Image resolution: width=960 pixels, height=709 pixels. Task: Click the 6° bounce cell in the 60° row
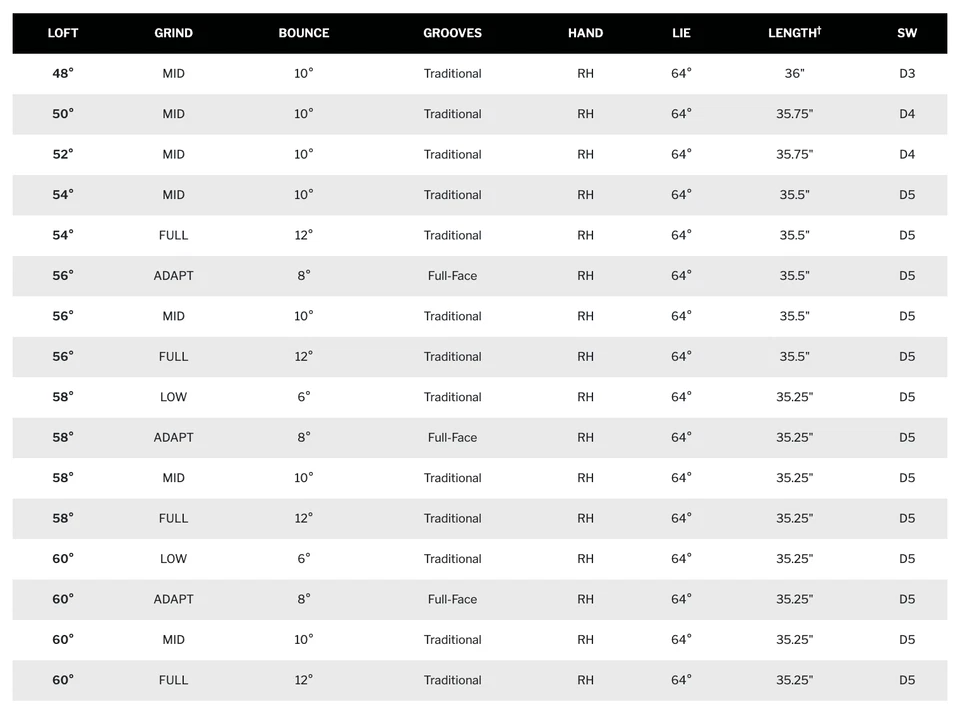tap(304, 559)
